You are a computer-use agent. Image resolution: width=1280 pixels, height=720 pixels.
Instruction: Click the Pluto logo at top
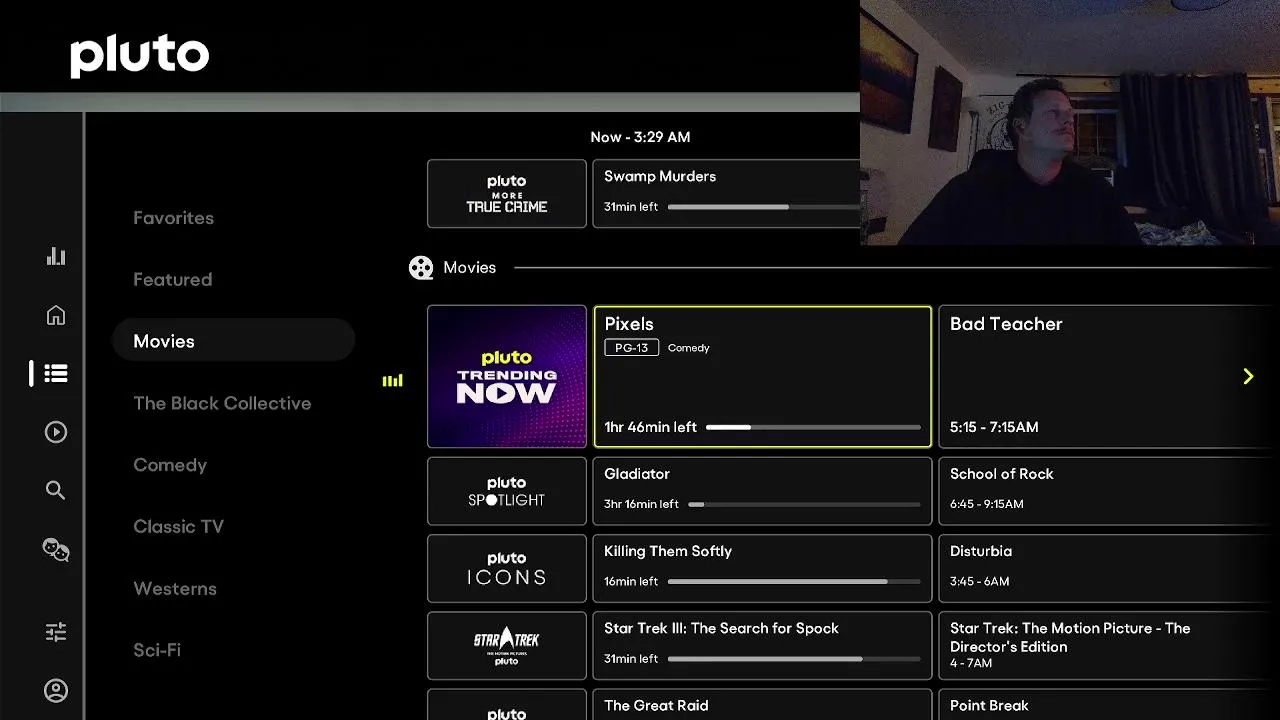[x=139, y=56]
